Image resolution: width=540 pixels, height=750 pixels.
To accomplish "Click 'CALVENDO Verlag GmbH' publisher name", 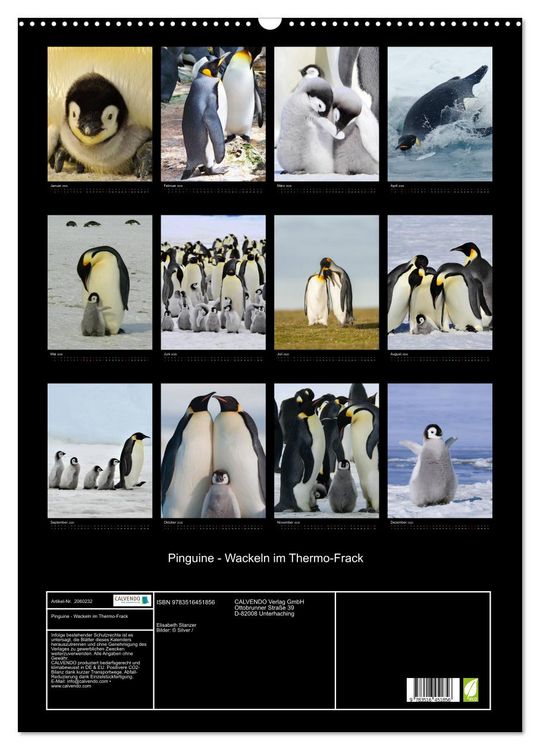I will tap(269, 602).
